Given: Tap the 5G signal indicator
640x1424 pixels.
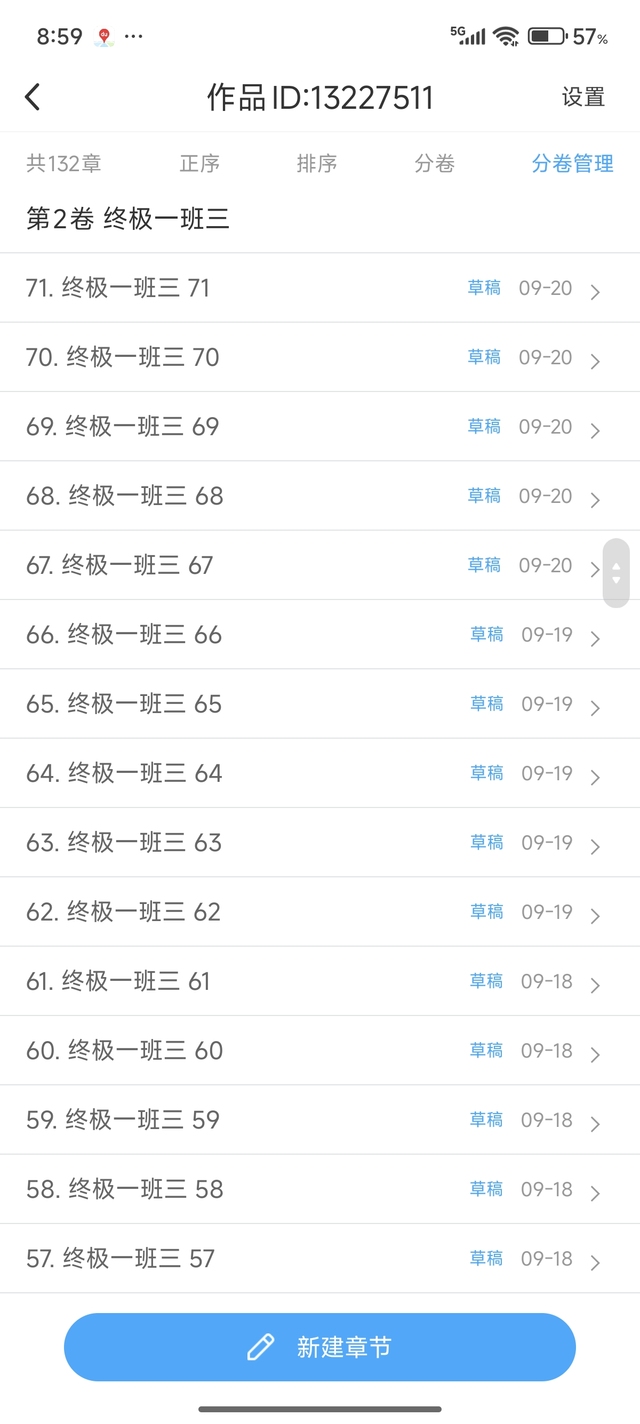Looking at the screenshot, I should [467, 35].
